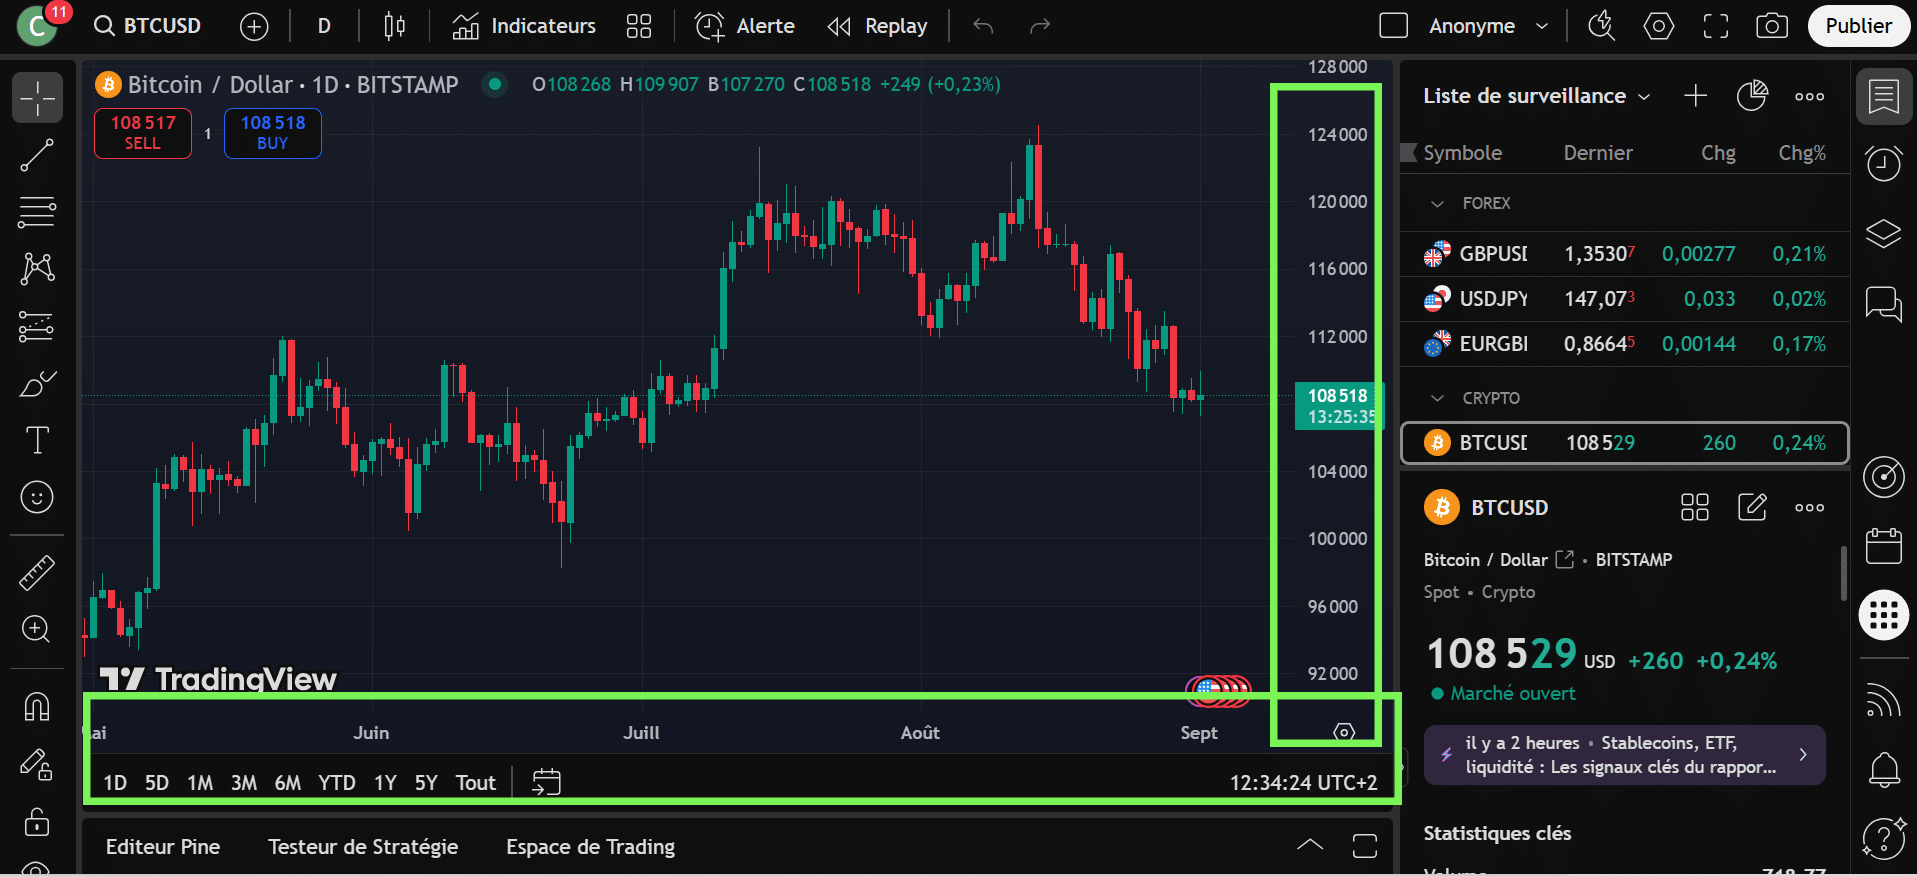Select the 6M time range

(288, 783)
